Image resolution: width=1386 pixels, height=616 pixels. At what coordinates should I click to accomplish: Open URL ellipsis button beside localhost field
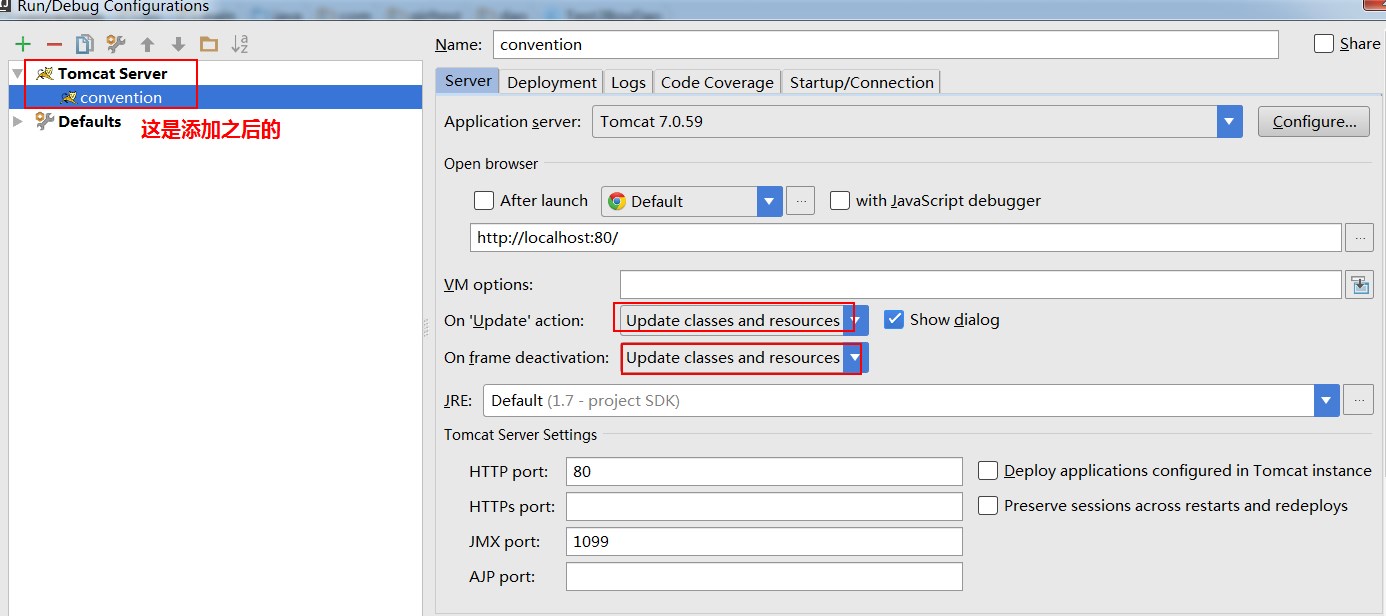1359,238
